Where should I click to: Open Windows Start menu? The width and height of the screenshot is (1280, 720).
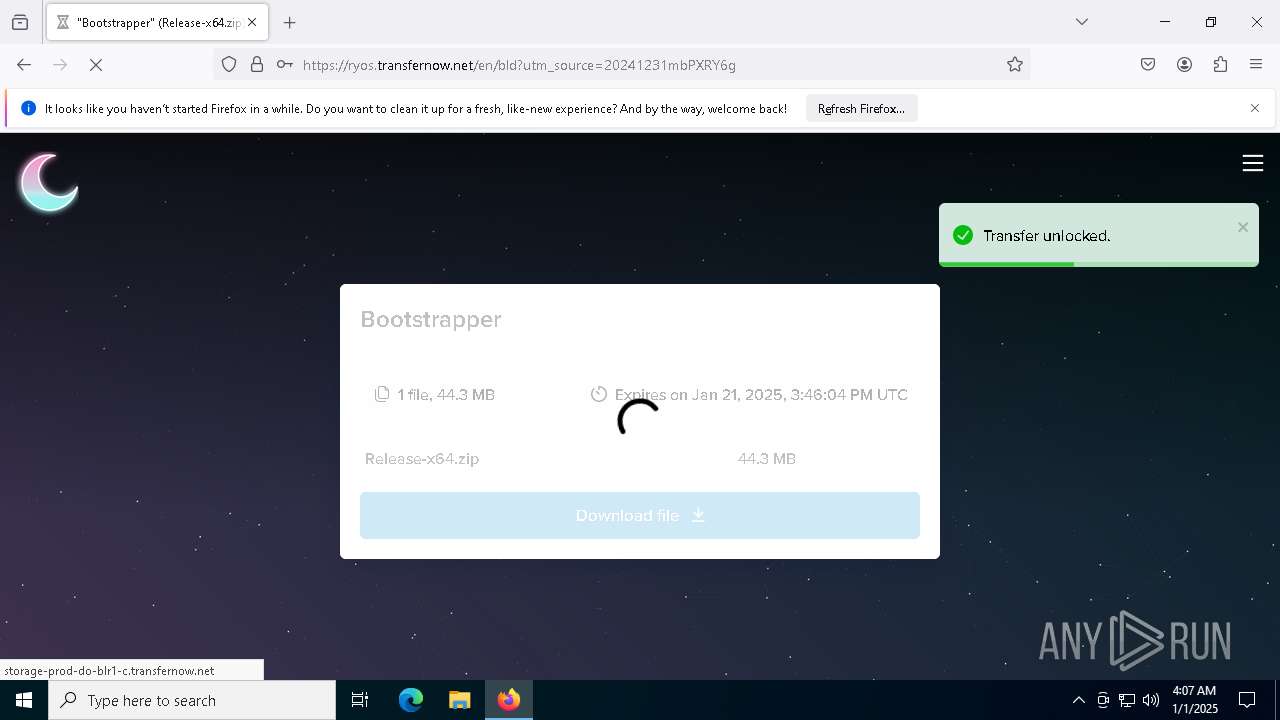point(24,700)
